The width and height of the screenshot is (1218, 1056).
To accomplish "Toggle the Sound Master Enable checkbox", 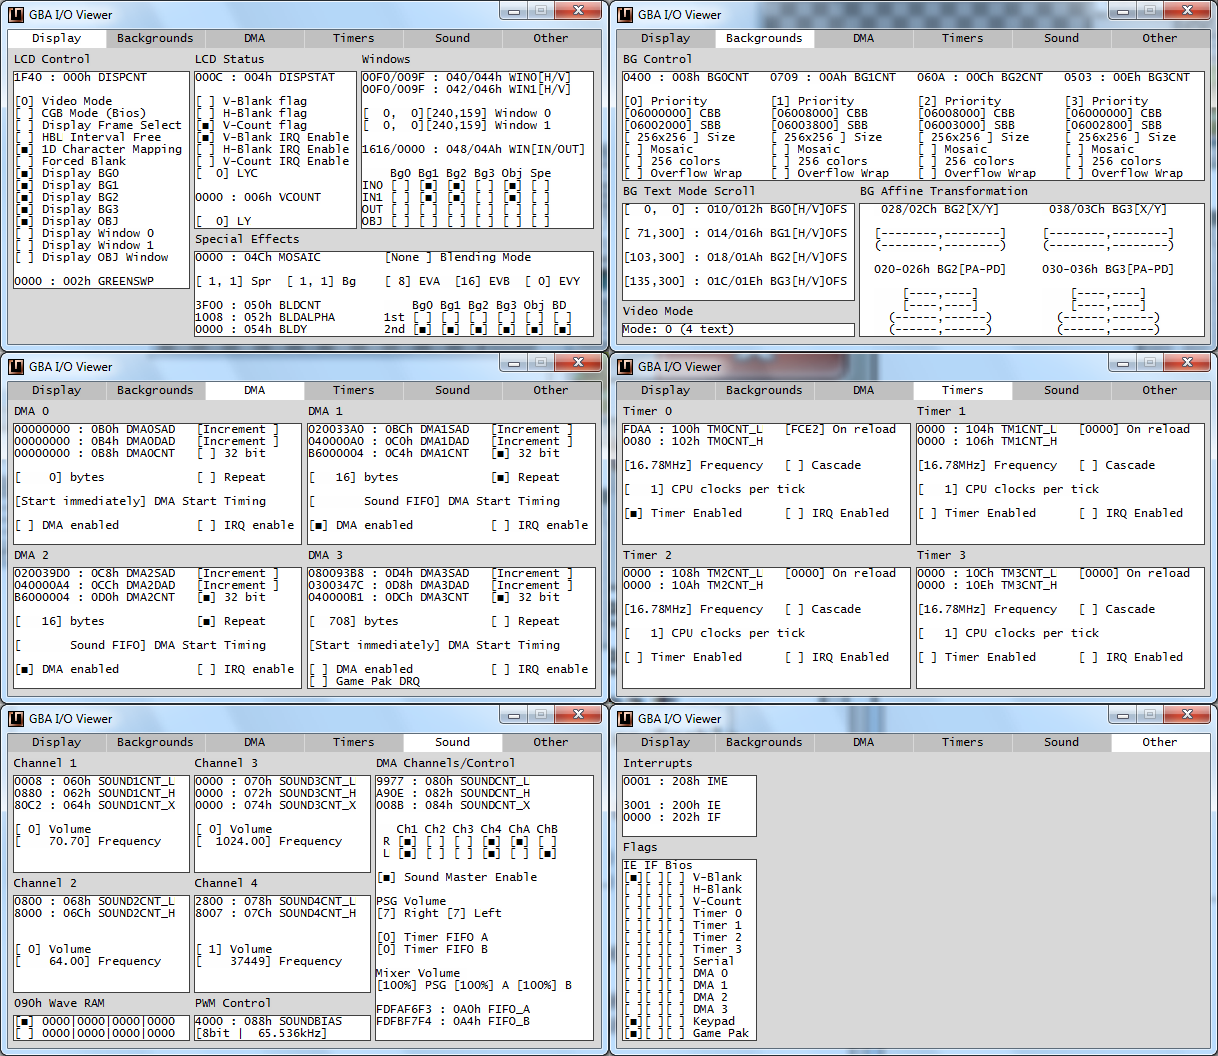I will pos(387,877).
